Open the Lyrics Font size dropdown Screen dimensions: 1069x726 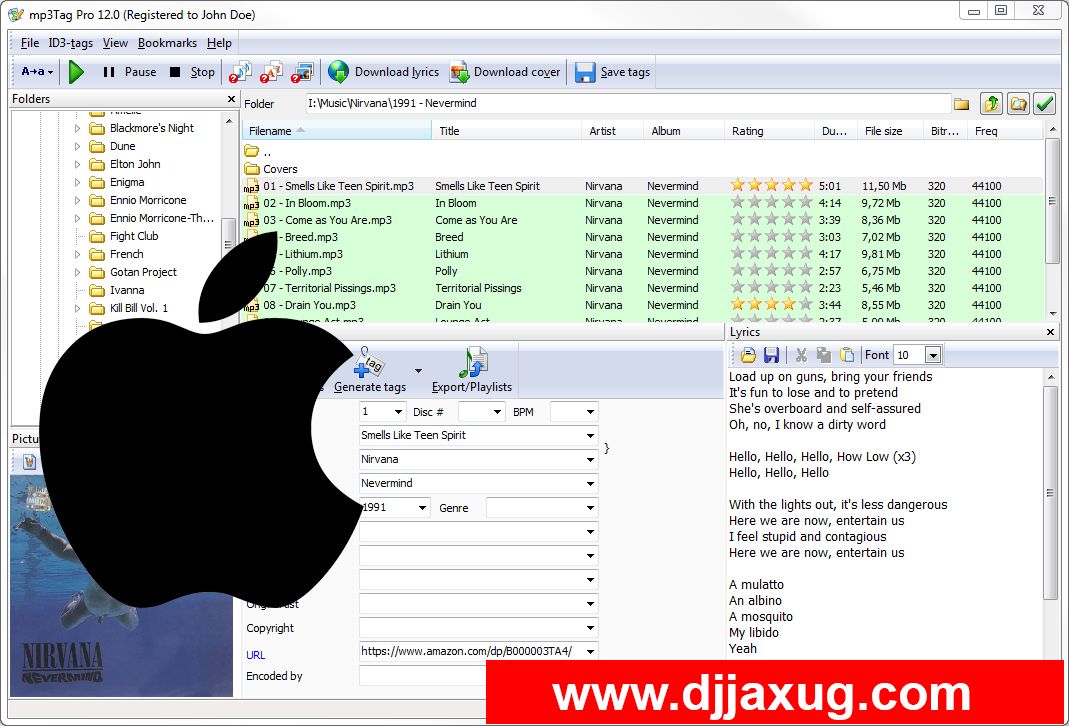pos(933,355)
